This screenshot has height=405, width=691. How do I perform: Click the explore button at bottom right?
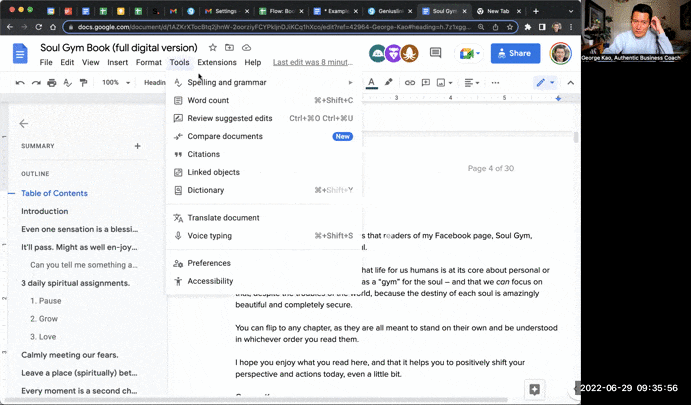click(535, 390)
